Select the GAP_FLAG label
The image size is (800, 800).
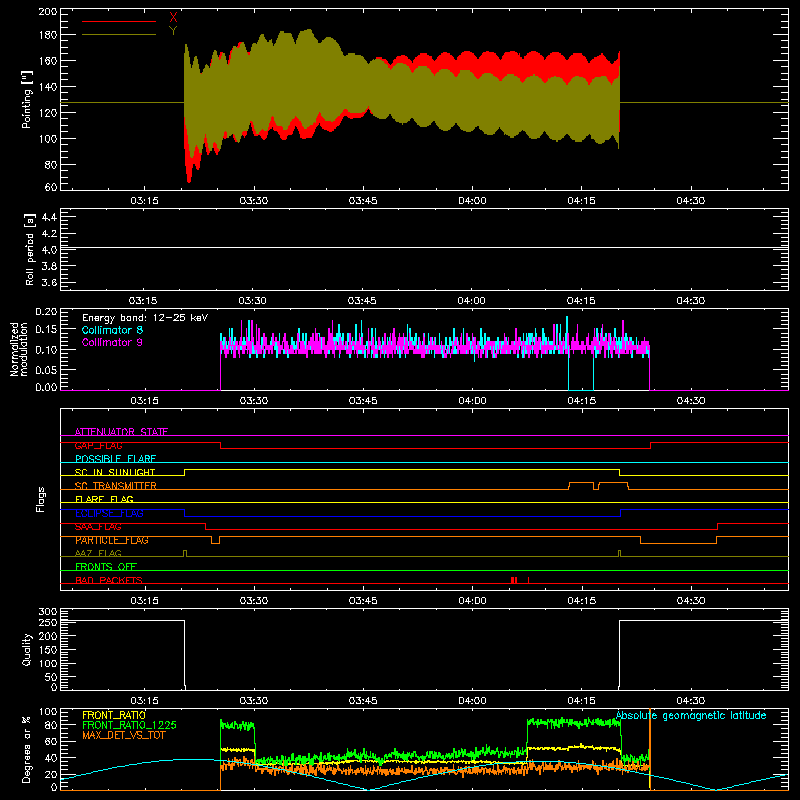(98, 445)
